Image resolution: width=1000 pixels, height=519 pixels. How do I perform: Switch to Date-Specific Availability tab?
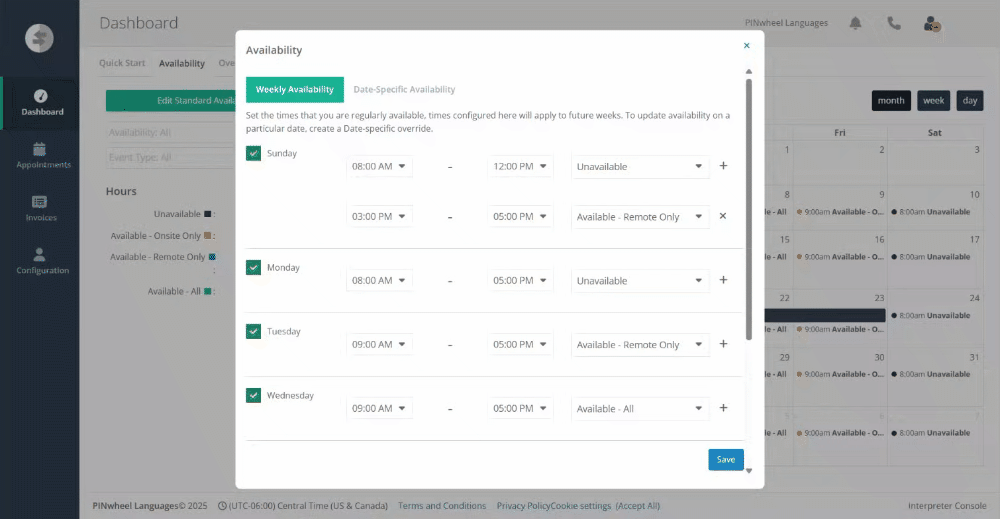[x=404, y=89]
